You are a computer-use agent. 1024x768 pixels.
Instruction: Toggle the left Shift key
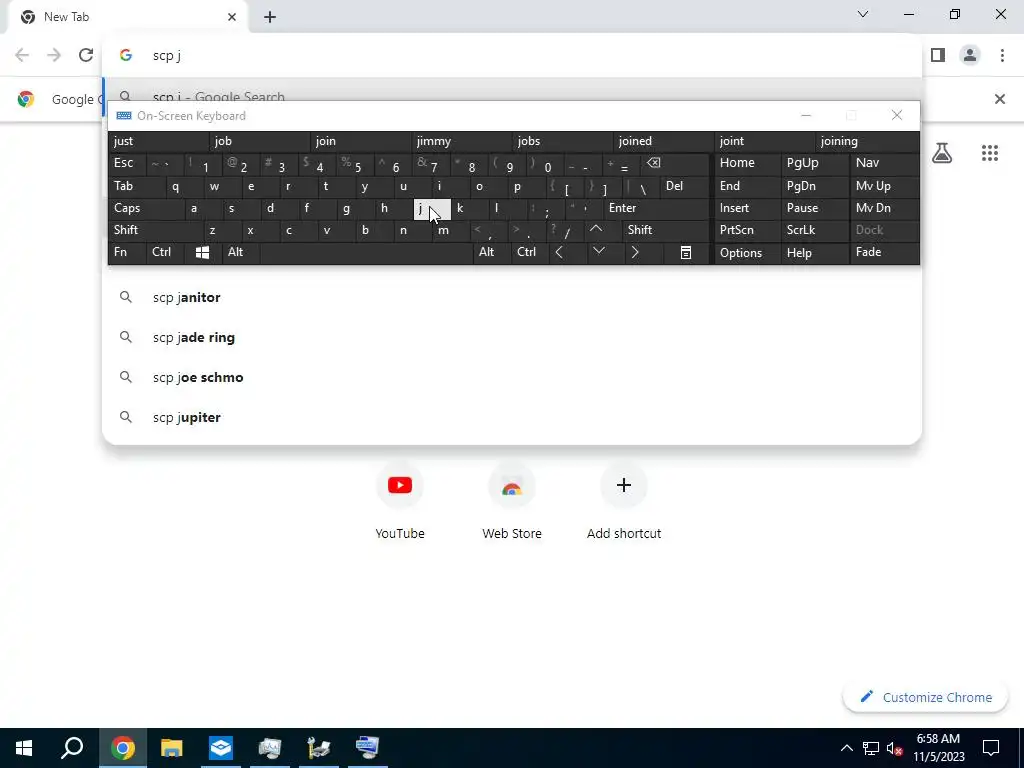coord(156,230)
